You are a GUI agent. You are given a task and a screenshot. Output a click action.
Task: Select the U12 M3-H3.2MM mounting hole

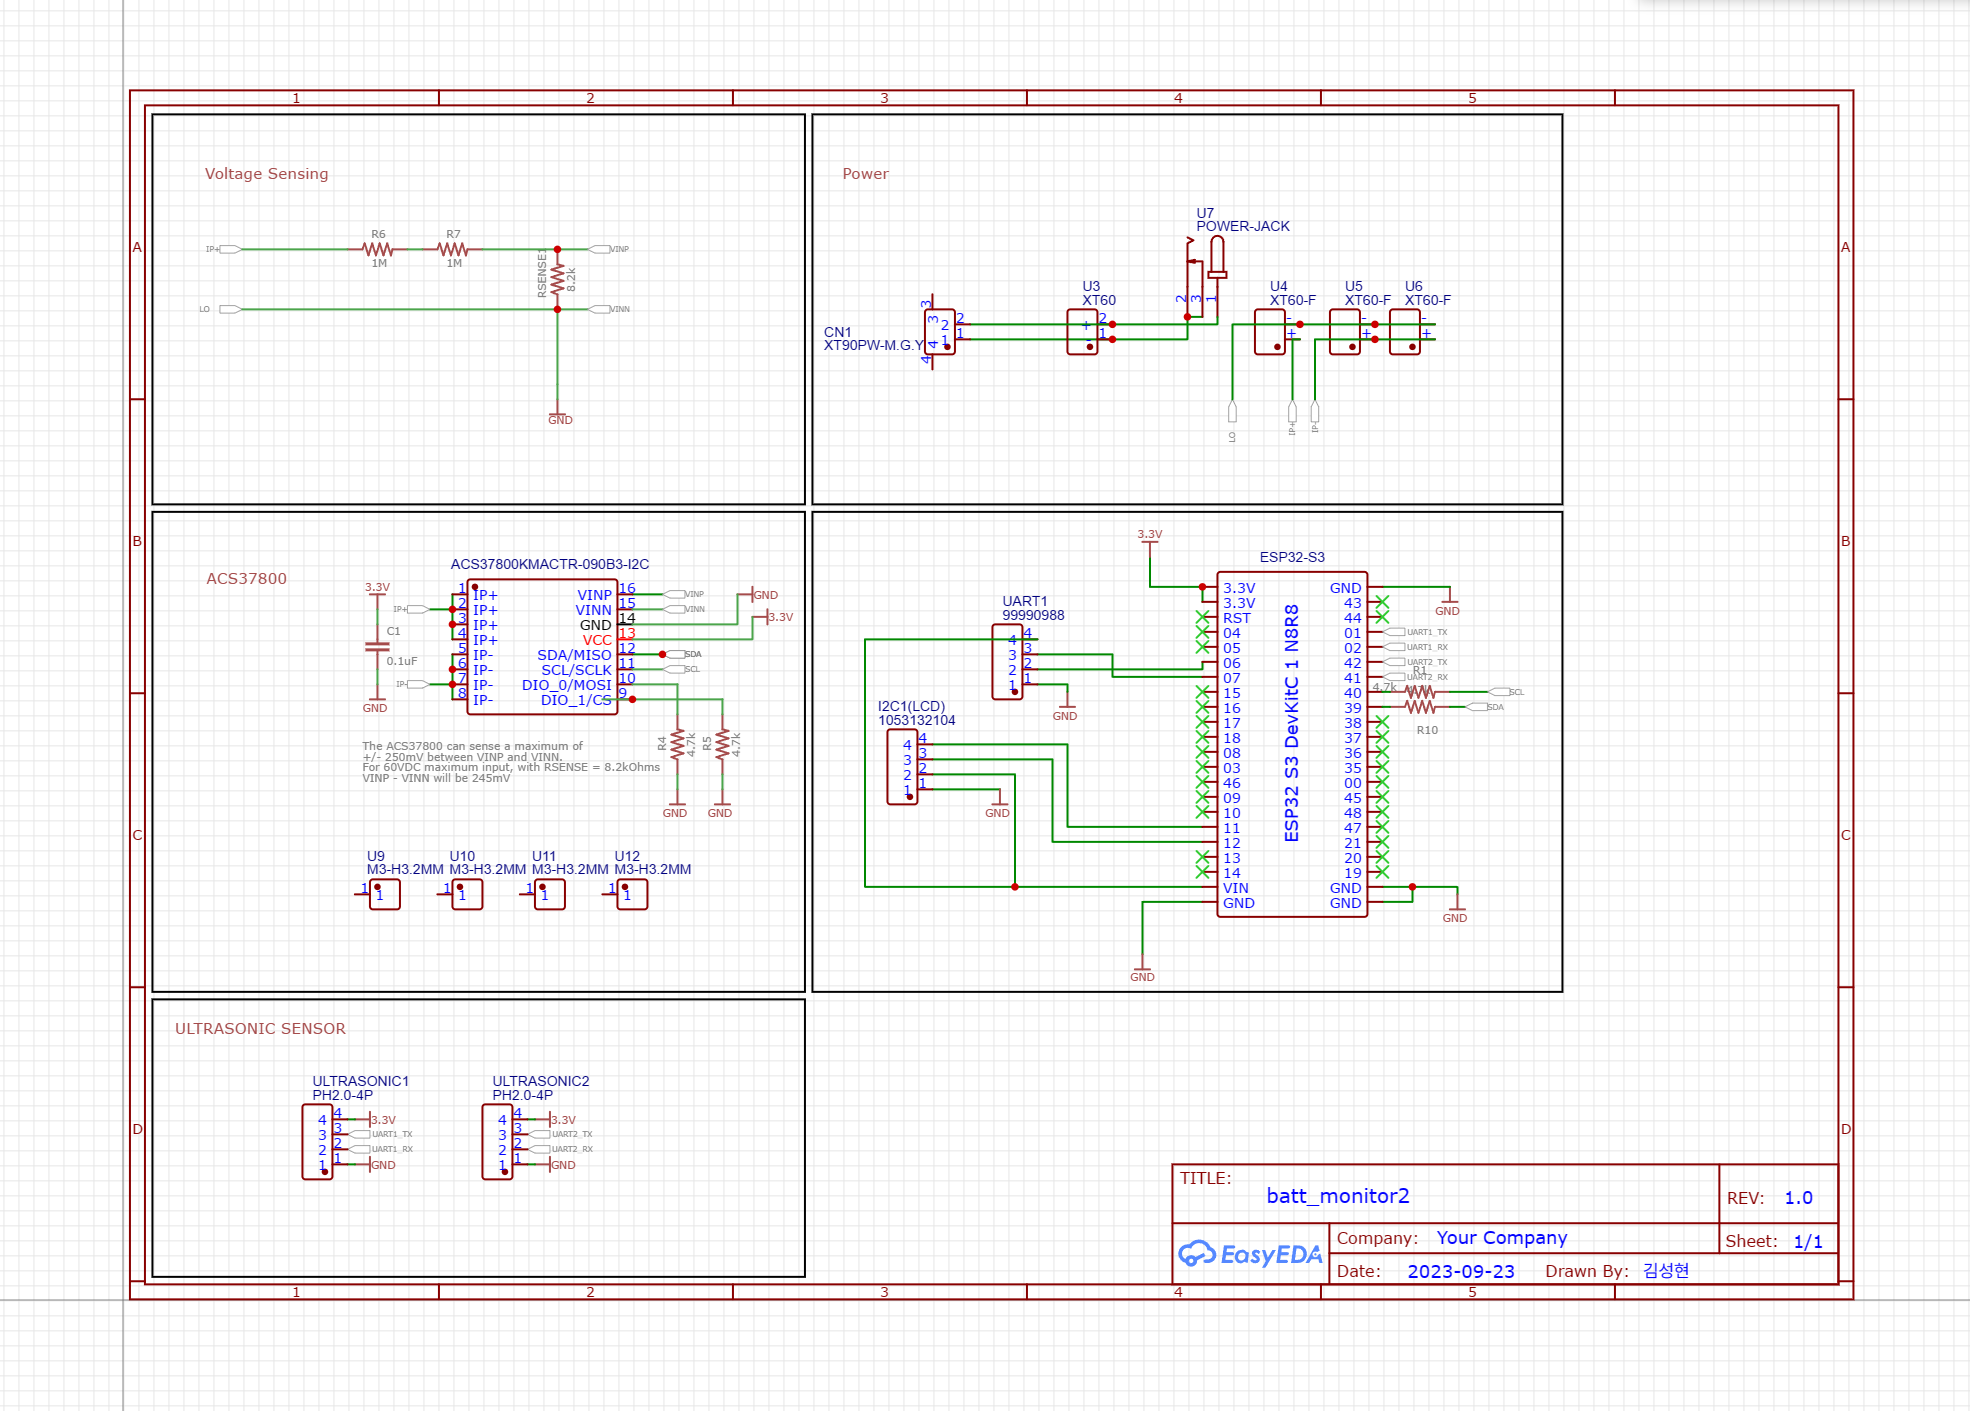pyautogui.click(x=632, y=894)
